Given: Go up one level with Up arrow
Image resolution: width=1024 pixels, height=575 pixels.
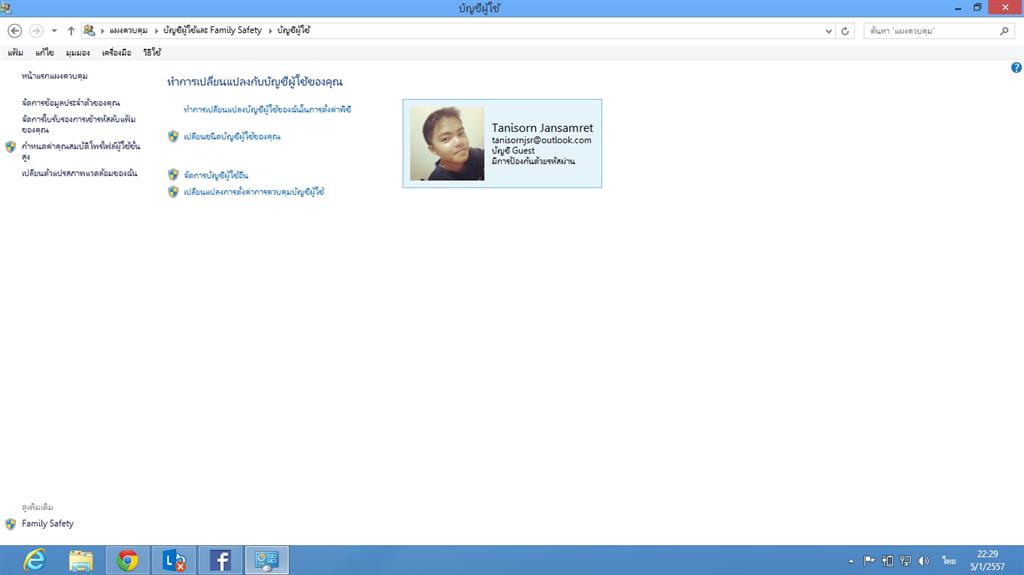Looking at the screenshot, I should [71, 31].
